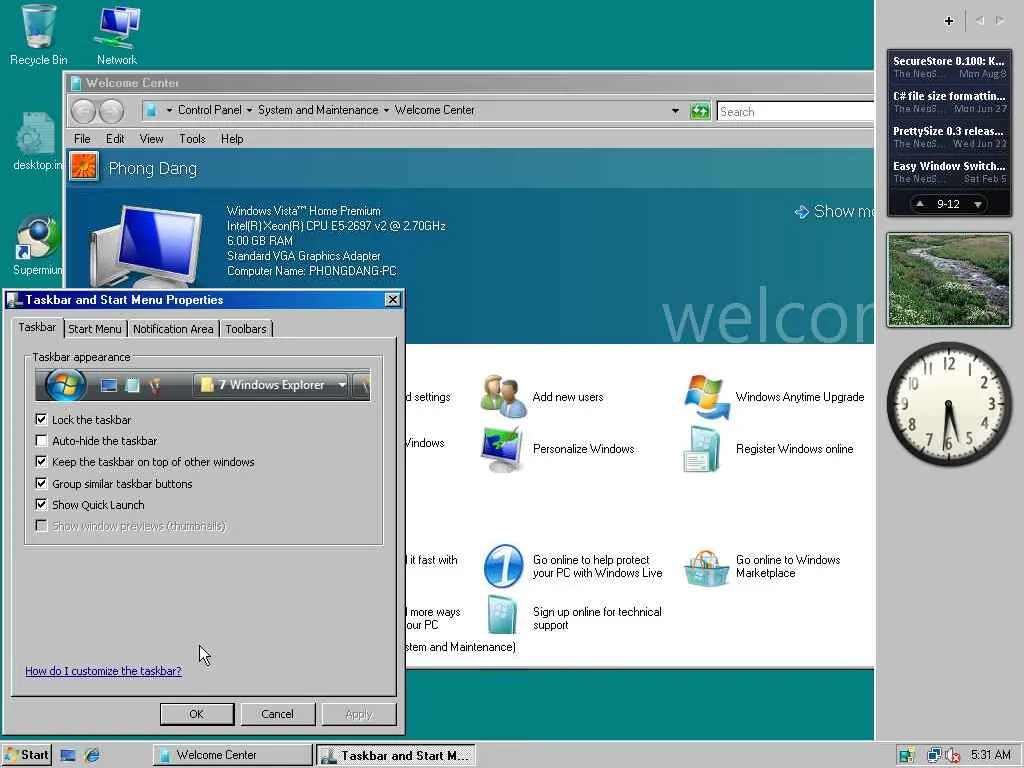Click the Welcome Center search field
The height and width of the screenshot is (768, 1024).
click(x=795, y=111)
